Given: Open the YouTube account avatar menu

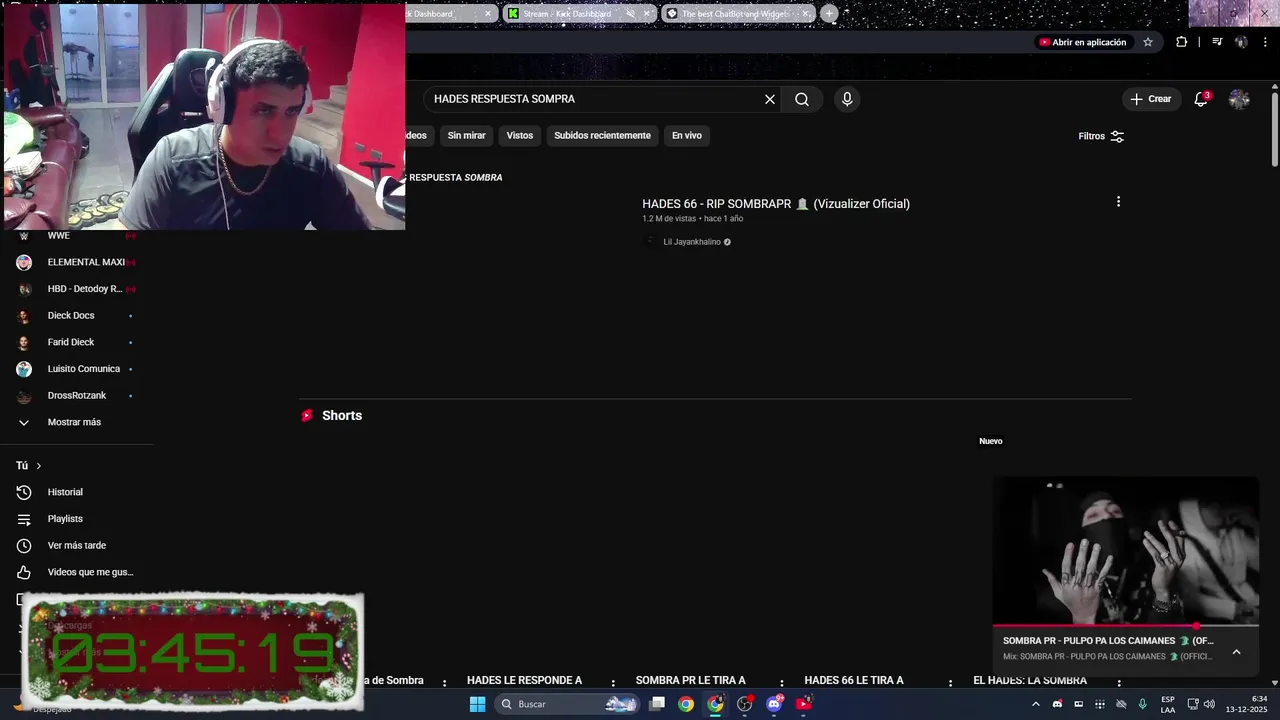Looking at the screenshot, I should tap(1239, 99).
